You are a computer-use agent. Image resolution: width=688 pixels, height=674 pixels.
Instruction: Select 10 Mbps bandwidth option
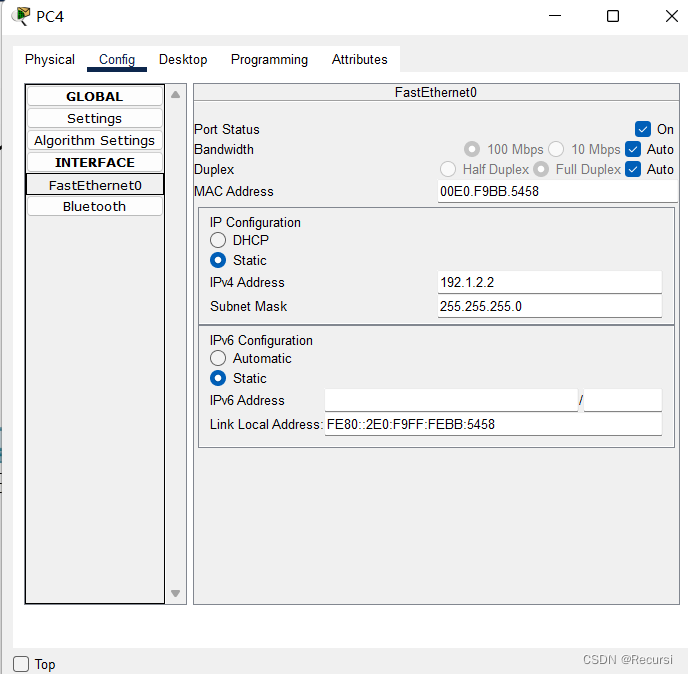click(556, 149)
